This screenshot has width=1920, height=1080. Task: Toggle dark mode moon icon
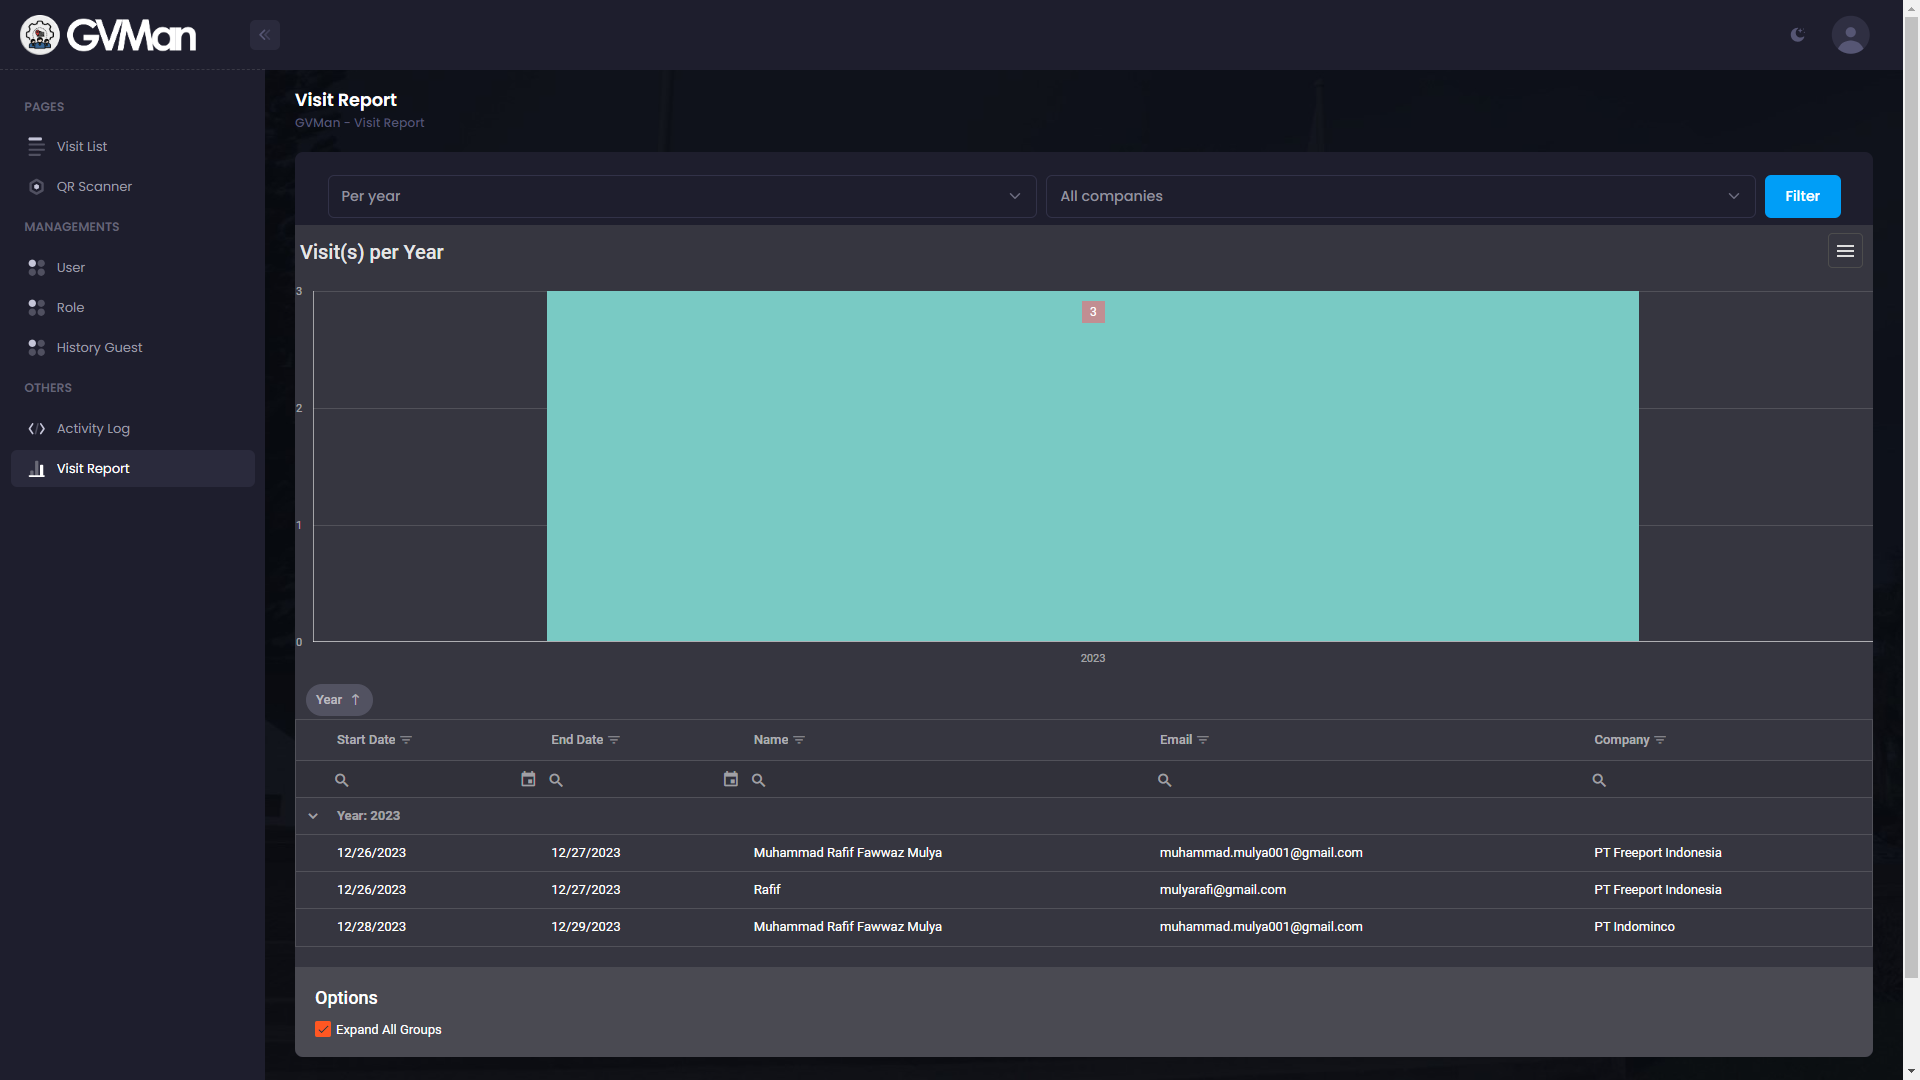pos(1797,35)
